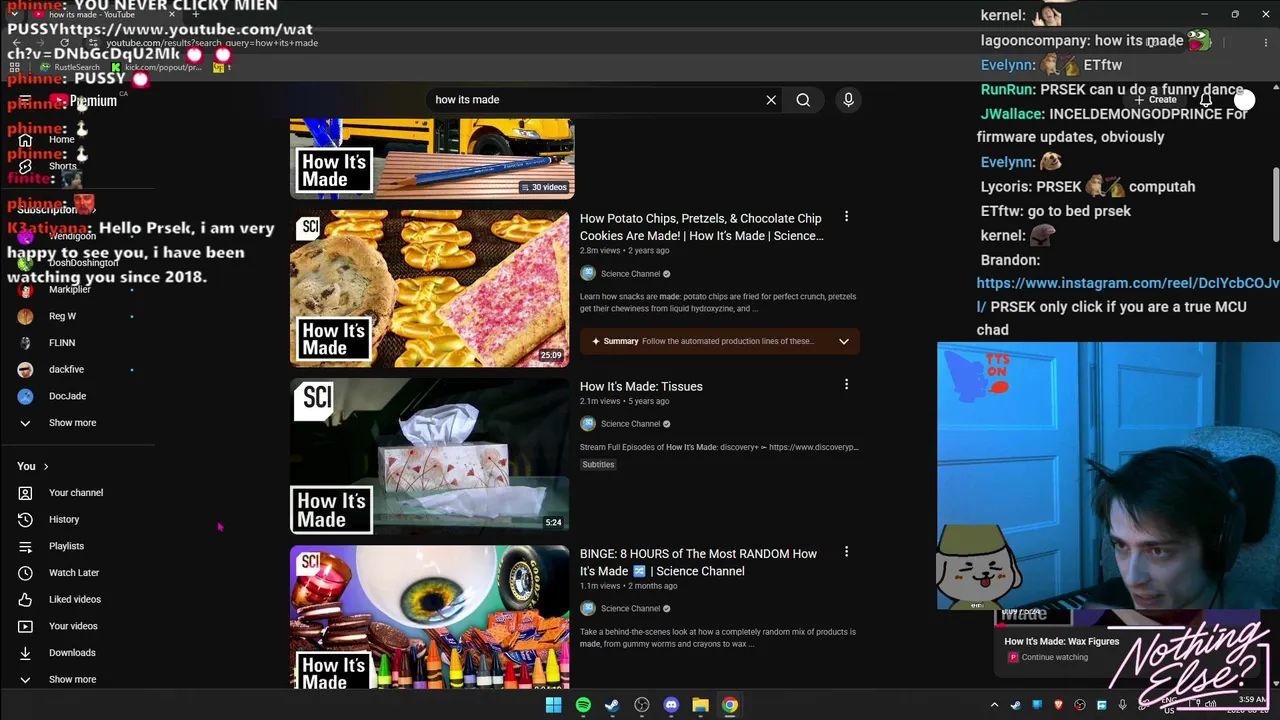Image resolution: width=1280 pixels, height=720 pixels.
Task: Click the Science Channel avatar under Potato Chips video
Action: (588, 274)
